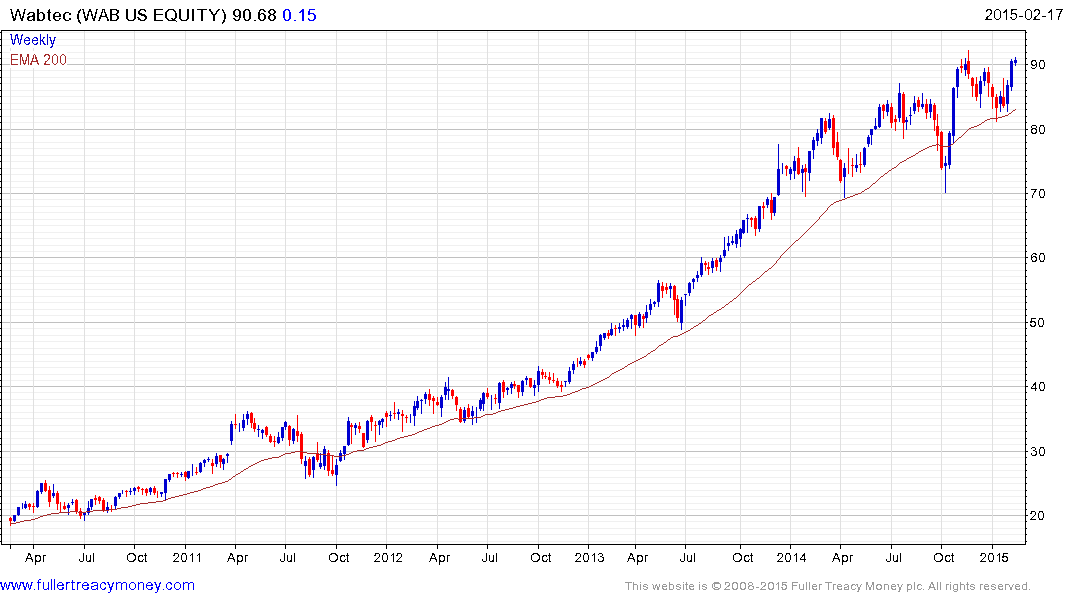Click the 'EMA 200' legend label
Viewport: 1075px width, 600px height.
click(38, 60)
